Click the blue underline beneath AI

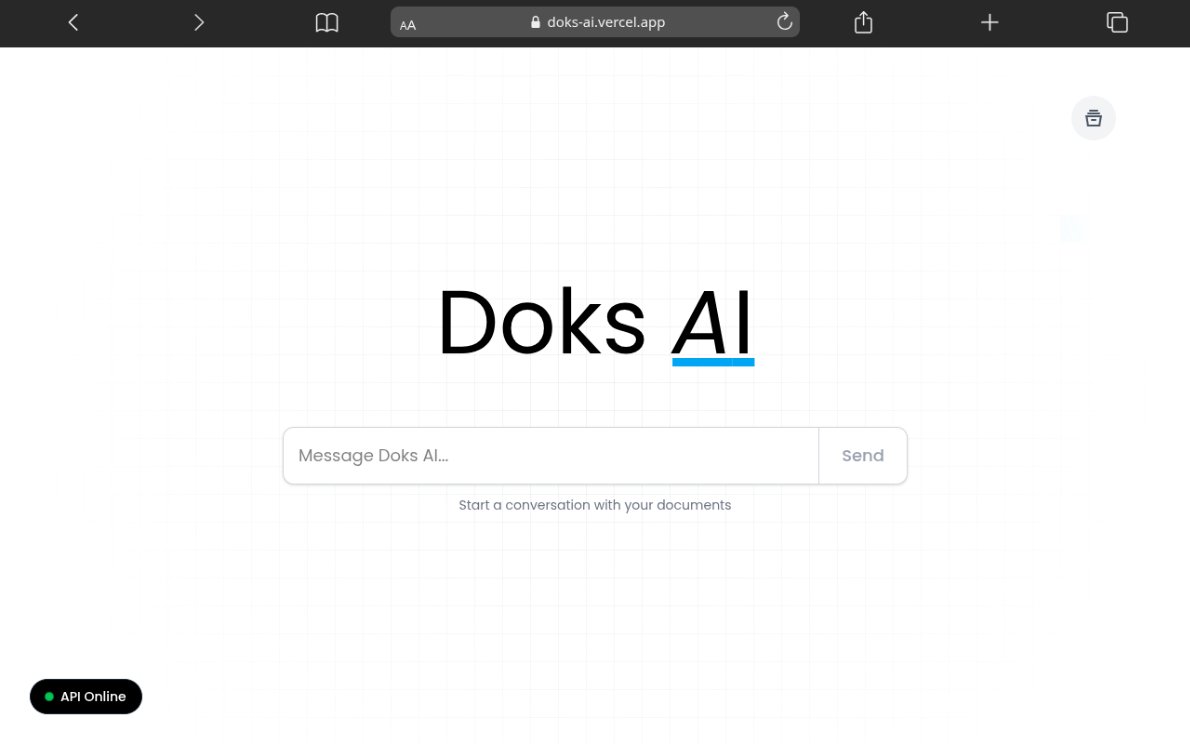(x=713, y=360)
